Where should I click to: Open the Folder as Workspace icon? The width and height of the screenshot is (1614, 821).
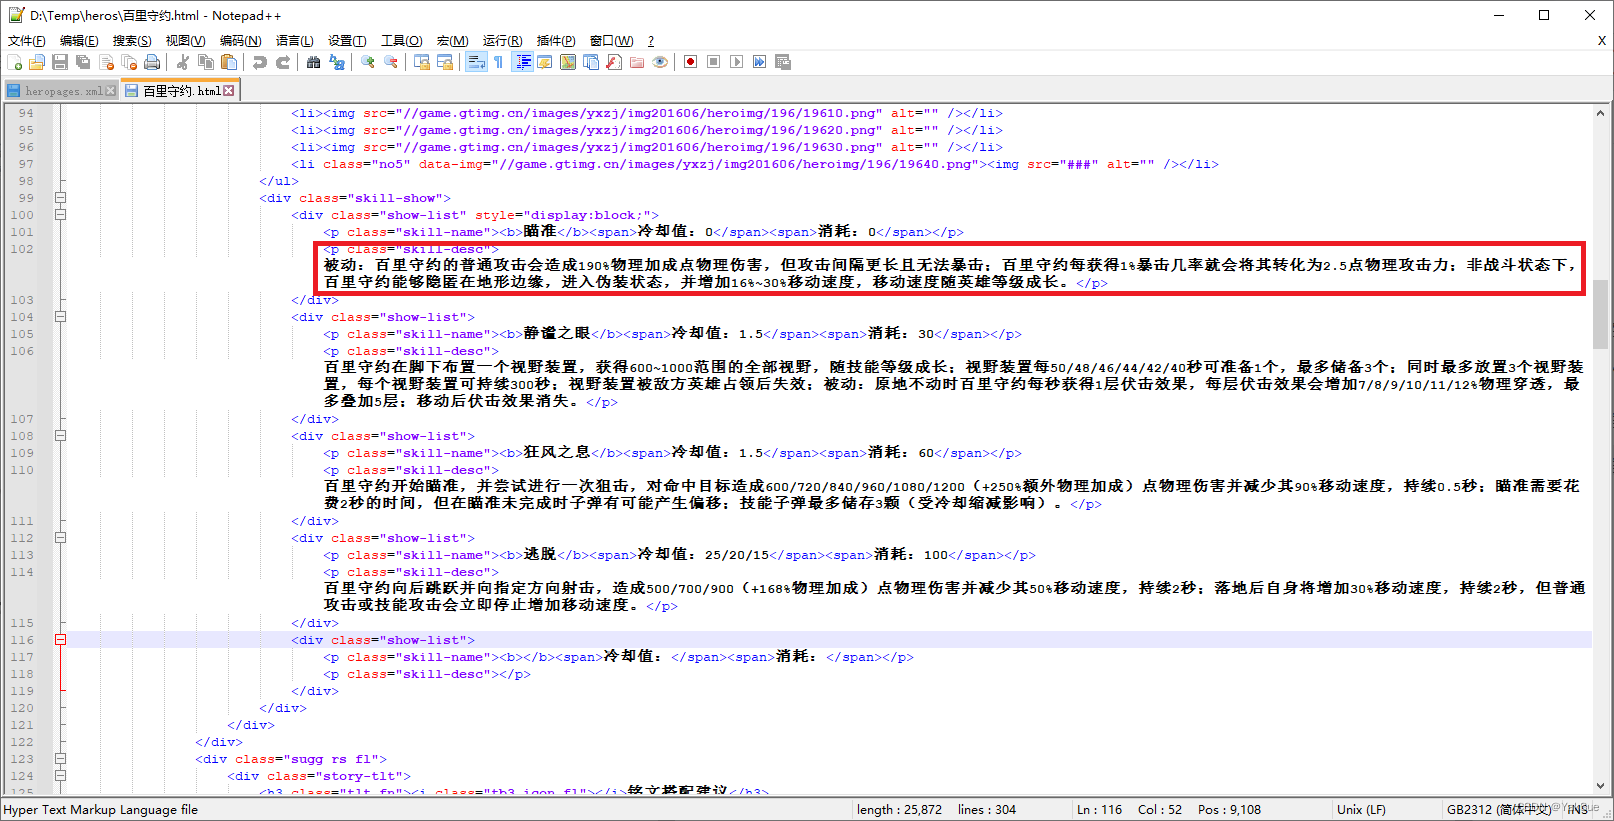coord(637,62)
